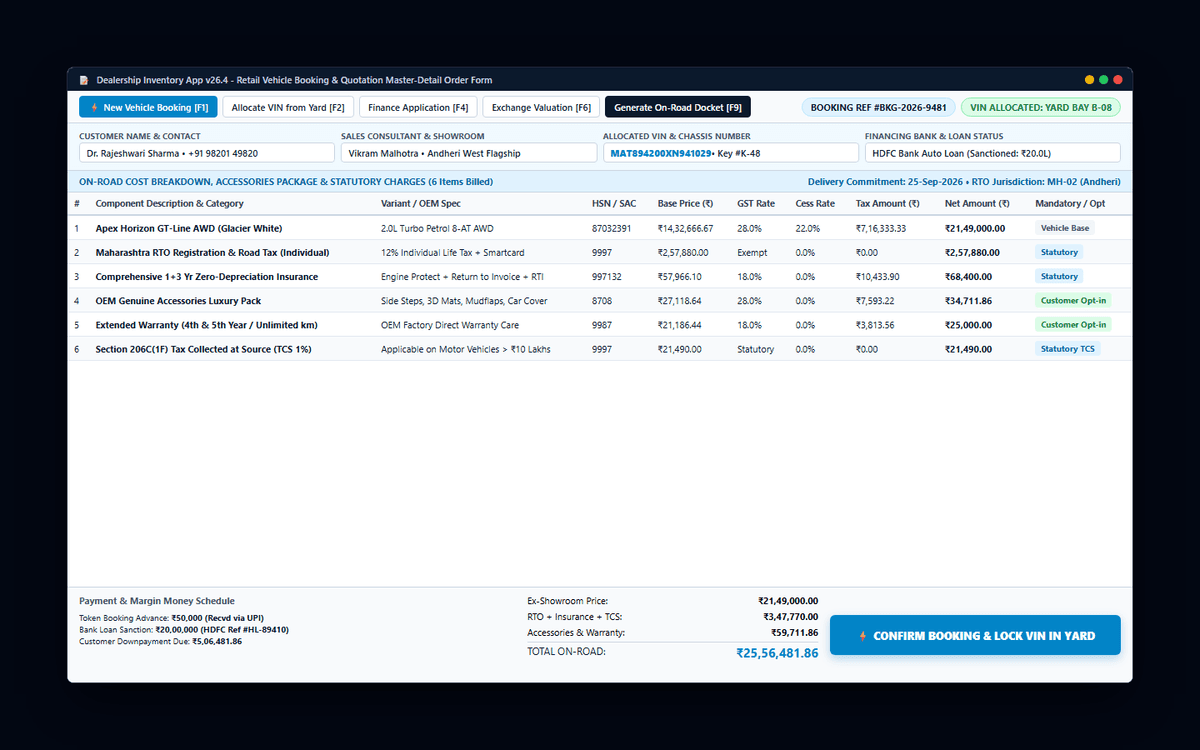Select row OEM Genuine Accessories Luxury Pack
The image size is (1200, 750).
point(600,300)
